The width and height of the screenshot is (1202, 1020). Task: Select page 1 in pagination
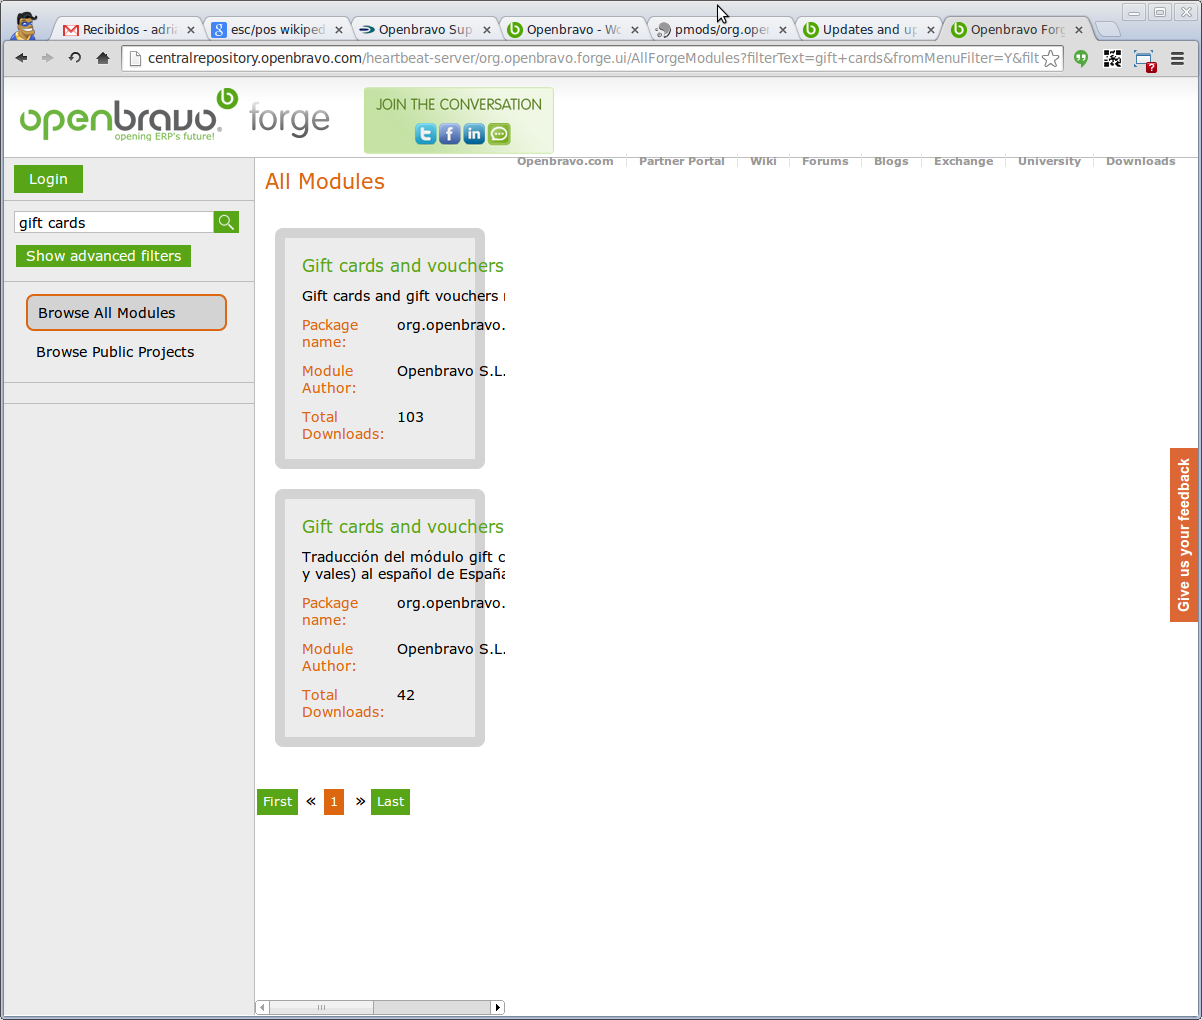334,802
